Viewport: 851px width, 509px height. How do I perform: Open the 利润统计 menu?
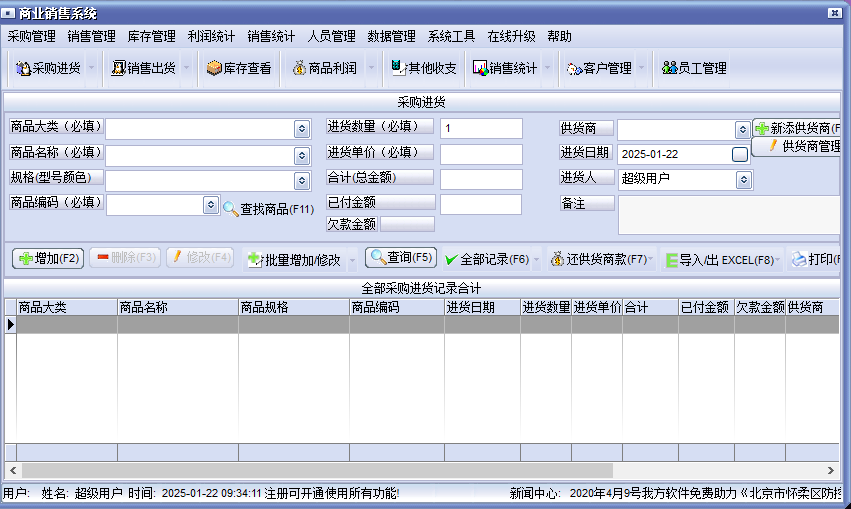[211, 36]
